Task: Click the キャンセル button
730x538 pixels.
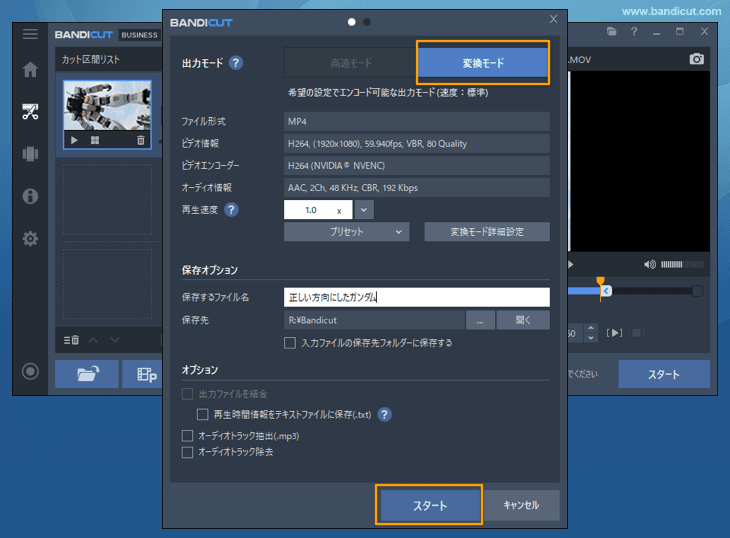Action: [521, 505]
